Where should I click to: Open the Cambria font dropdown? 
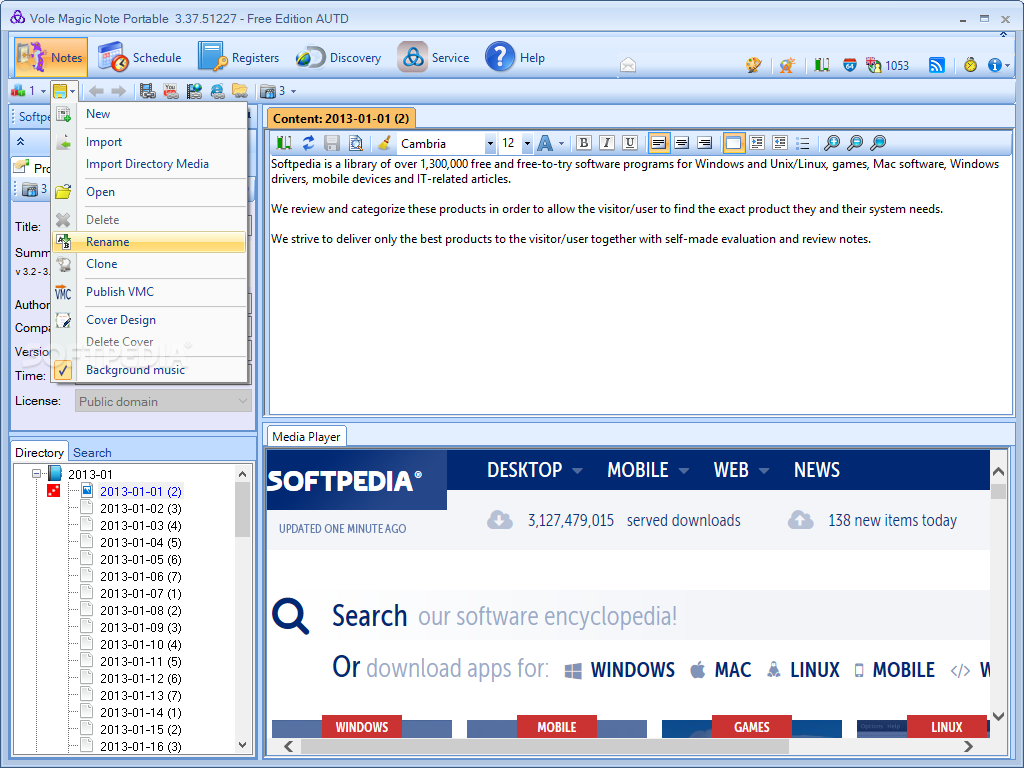490,143
